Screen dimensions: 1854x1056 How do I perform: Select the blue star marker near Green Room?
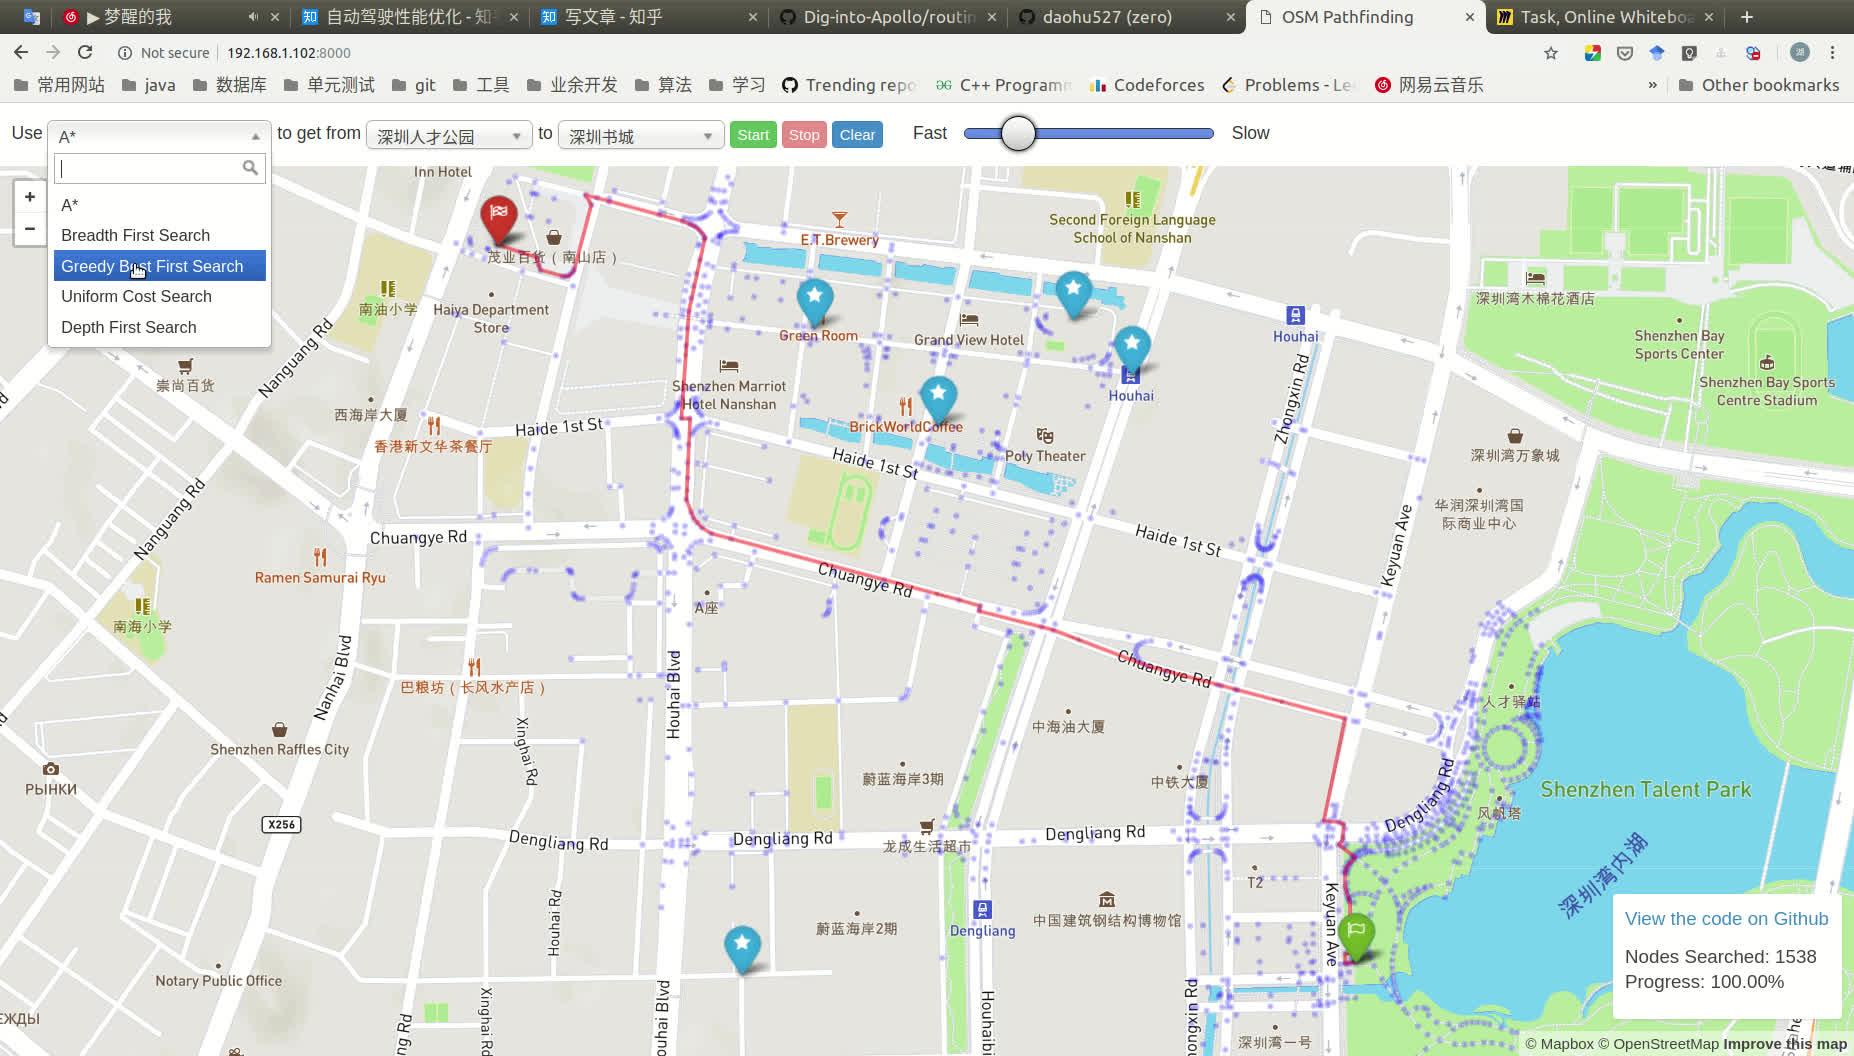815,301
